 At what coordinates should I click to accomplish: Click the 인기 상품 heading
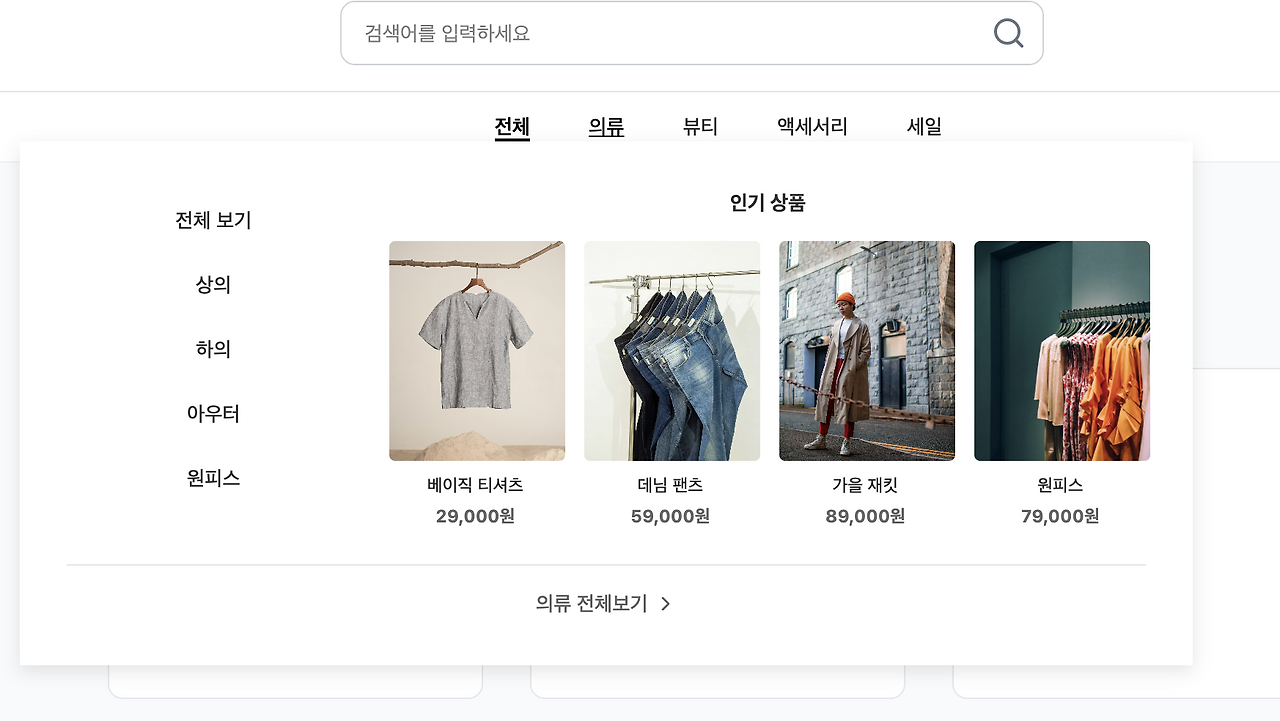point(767,203)
